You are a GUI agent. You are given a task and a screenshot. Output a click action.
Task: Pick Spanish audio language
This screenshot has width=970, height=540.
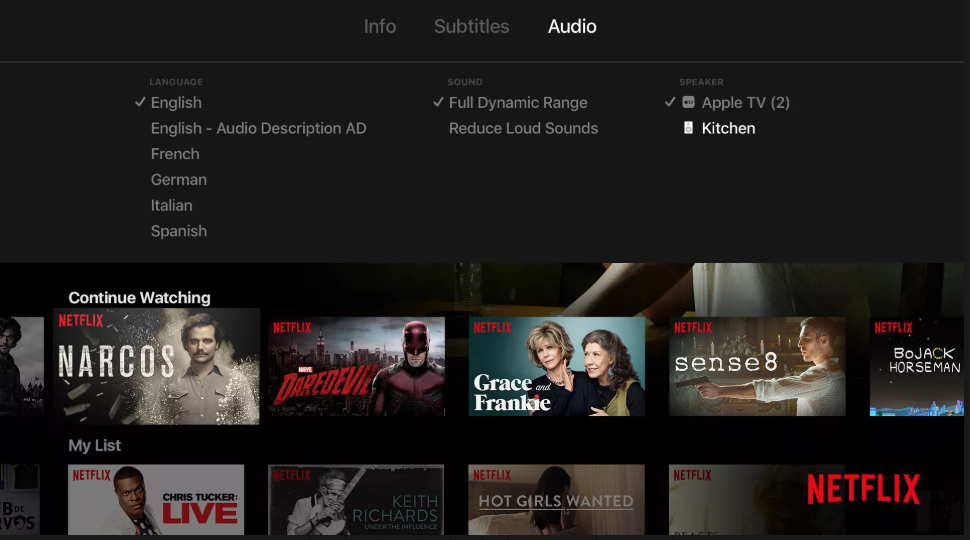tap(179, 231)
